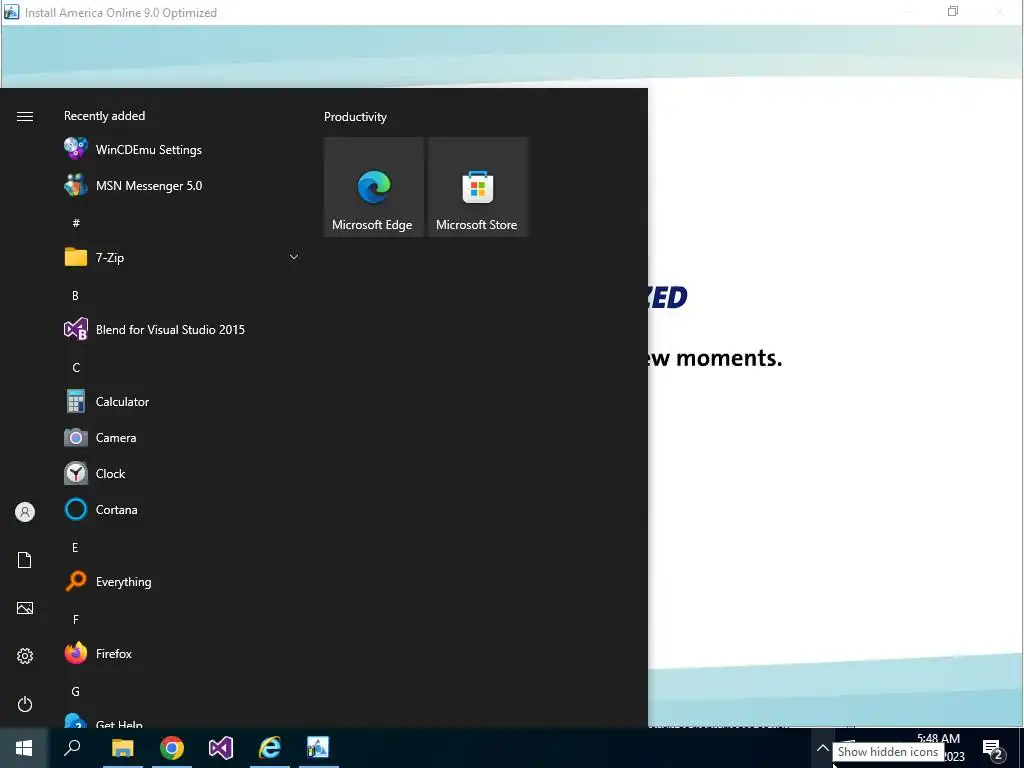
Task: Open the Camera app
Action: tap(182, 438)
